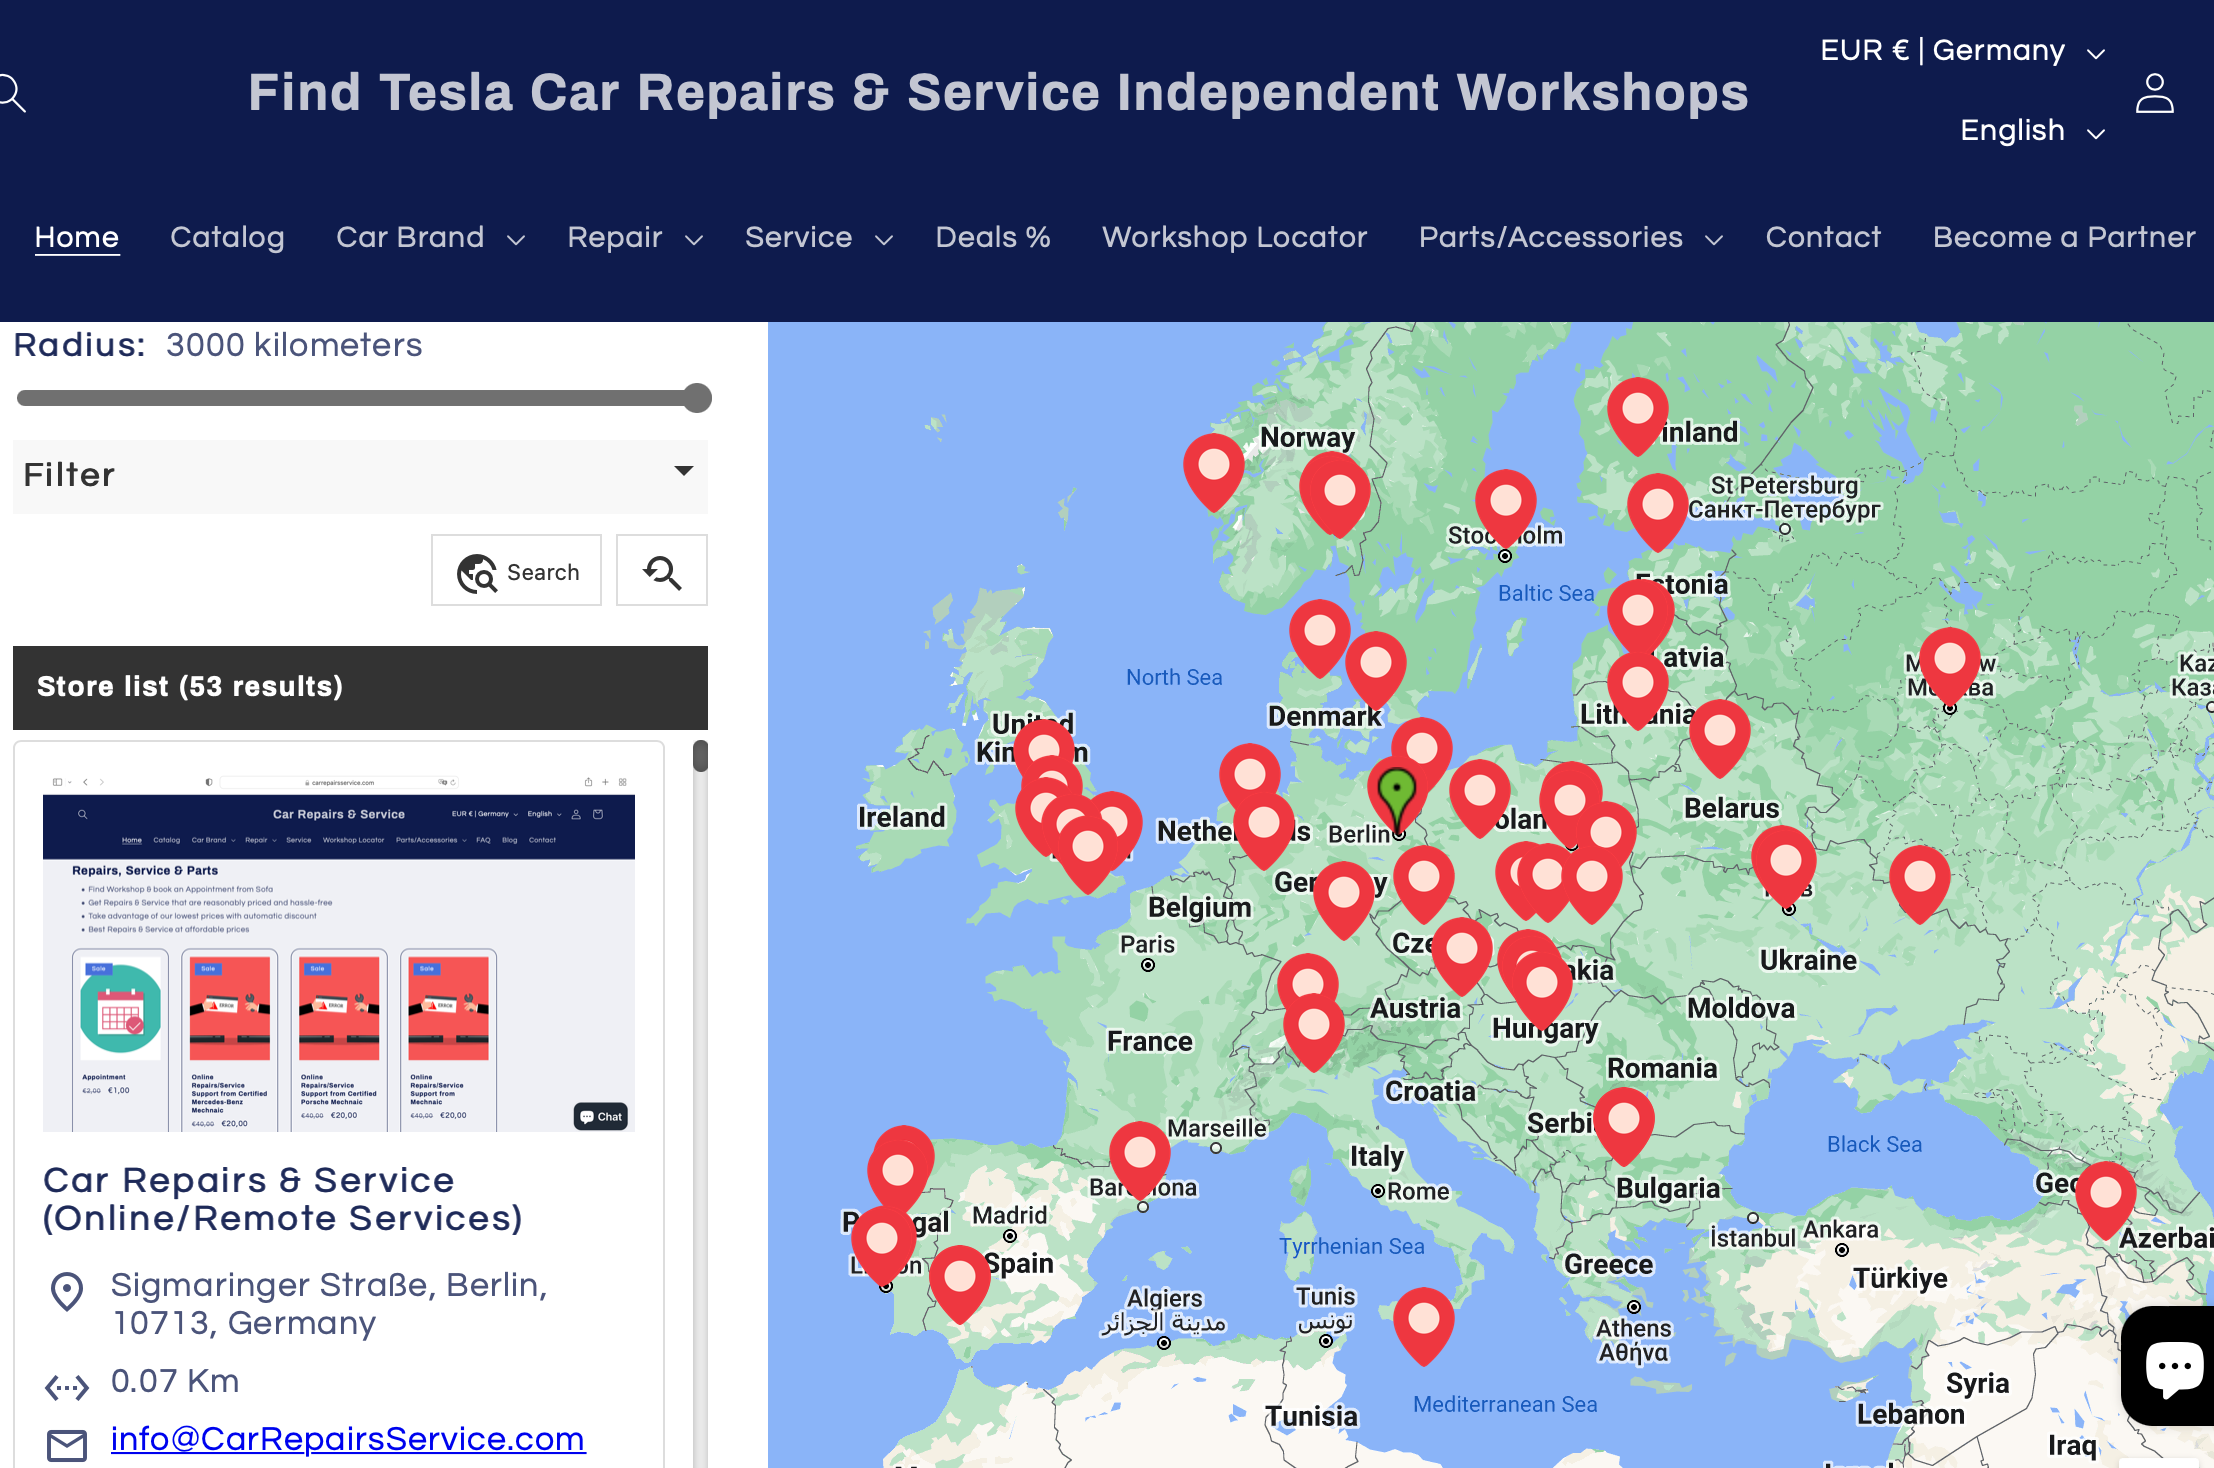Click the Car Repairs & Service store thumbnail
Viewport: 2214px width, 1468px height.
click(338, 950)
